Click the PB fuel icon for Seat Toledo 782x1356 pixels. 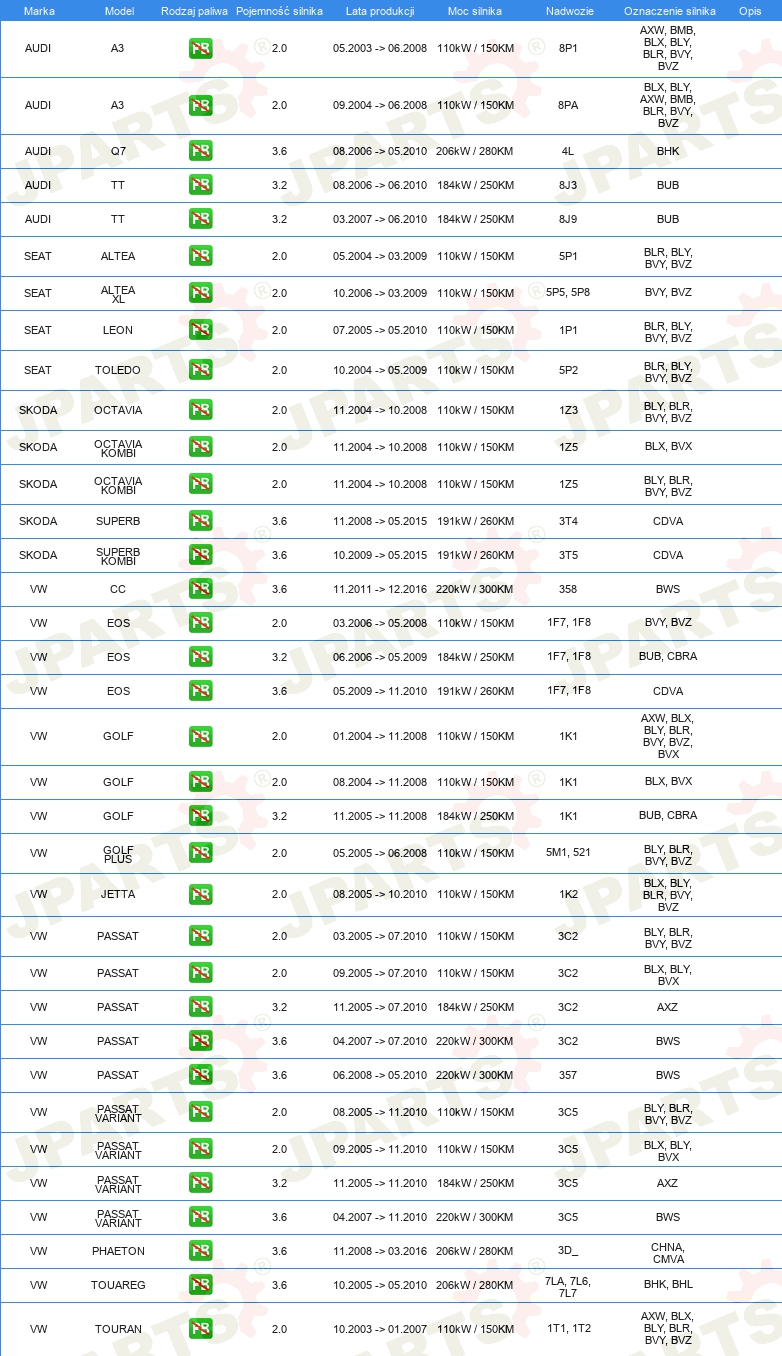200,370
